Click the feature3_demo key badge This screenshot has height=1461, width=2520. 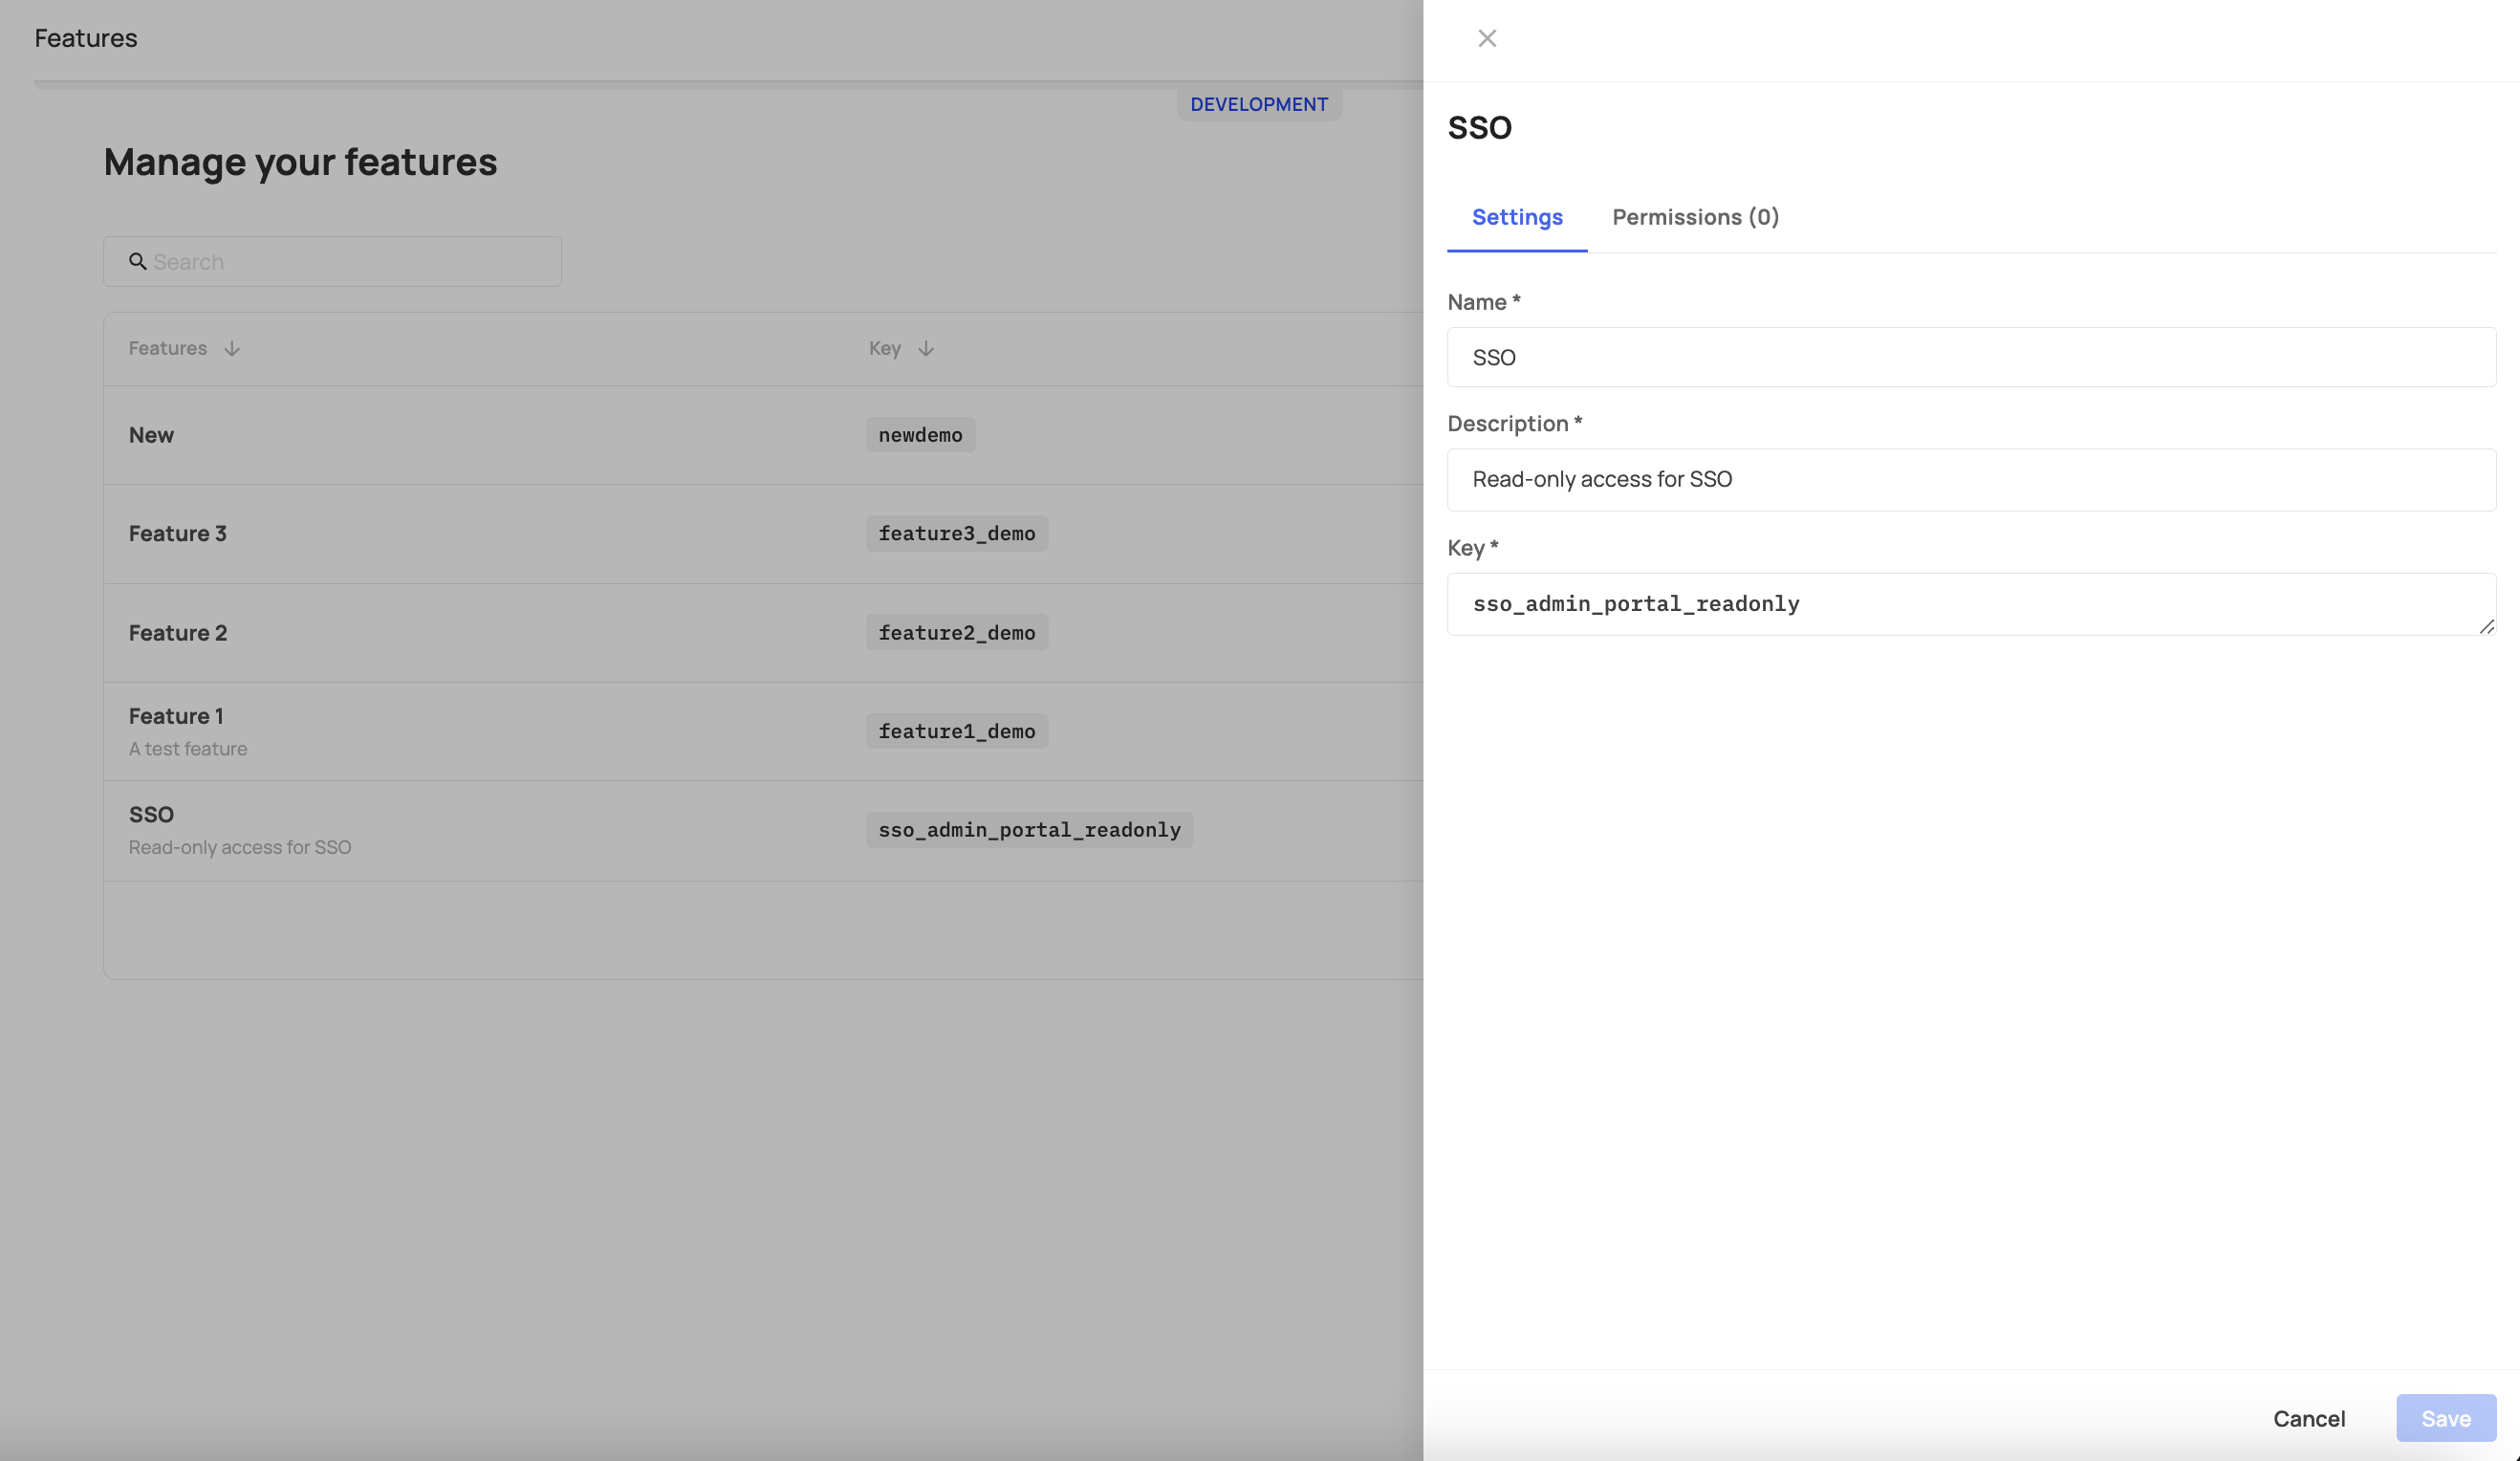(956, 533)
